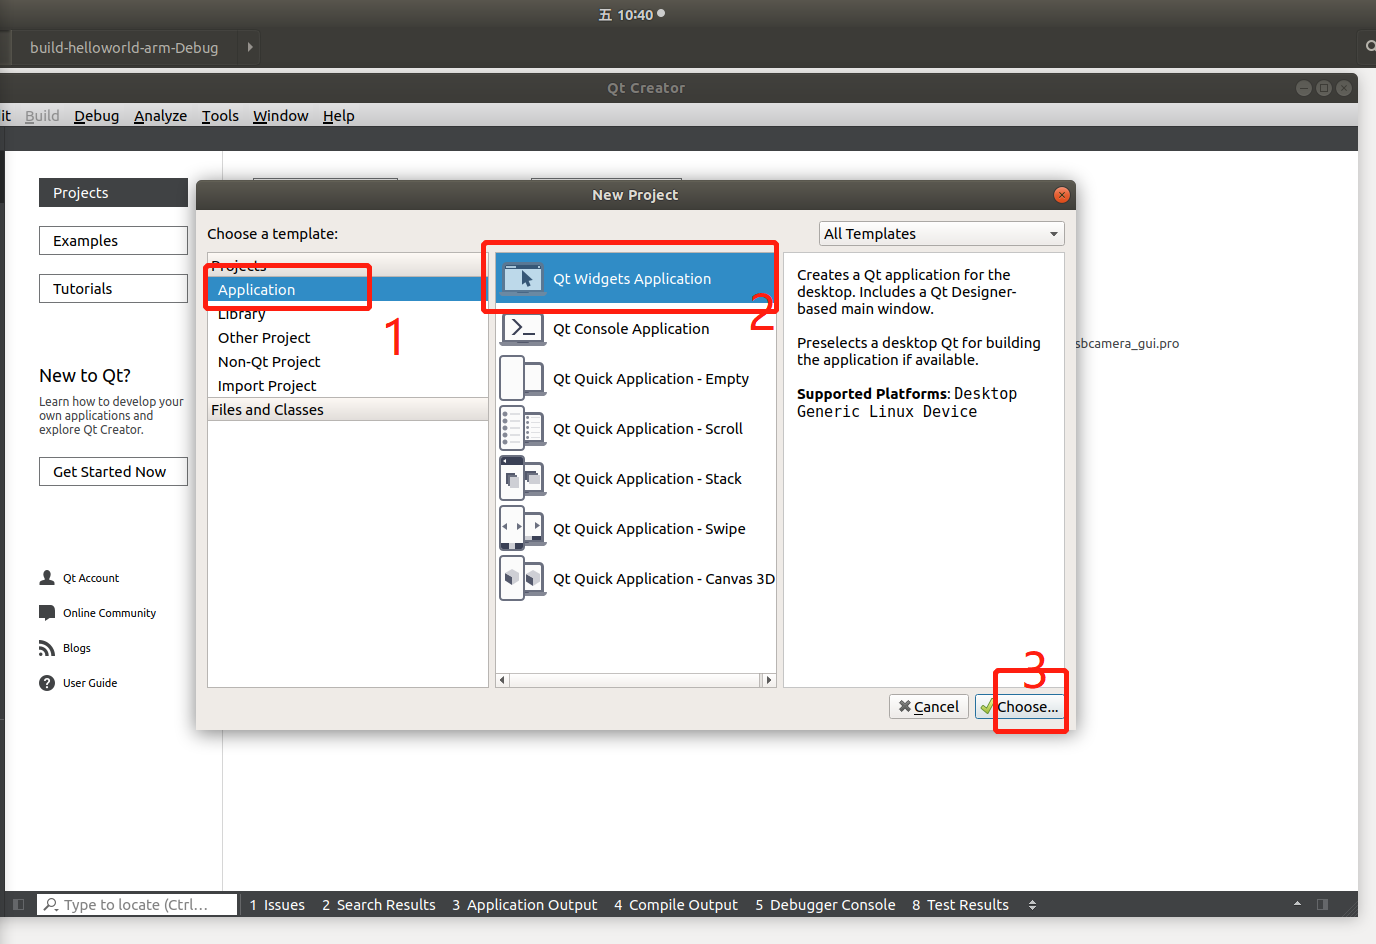The width and height of the screenshot is (1376, 944).
Task: Open the Help menu
Action: click(338, 116)
